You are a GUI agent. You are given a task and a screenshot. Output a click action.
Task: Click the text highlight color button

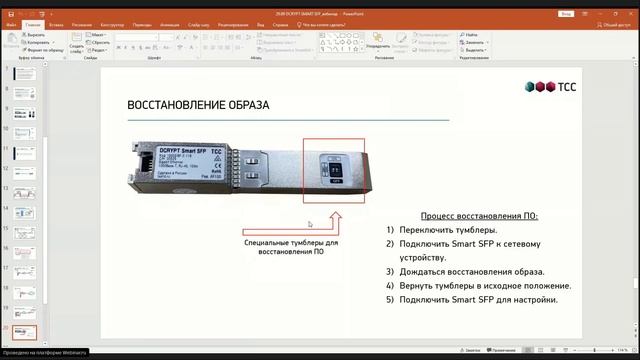[180, 48]
